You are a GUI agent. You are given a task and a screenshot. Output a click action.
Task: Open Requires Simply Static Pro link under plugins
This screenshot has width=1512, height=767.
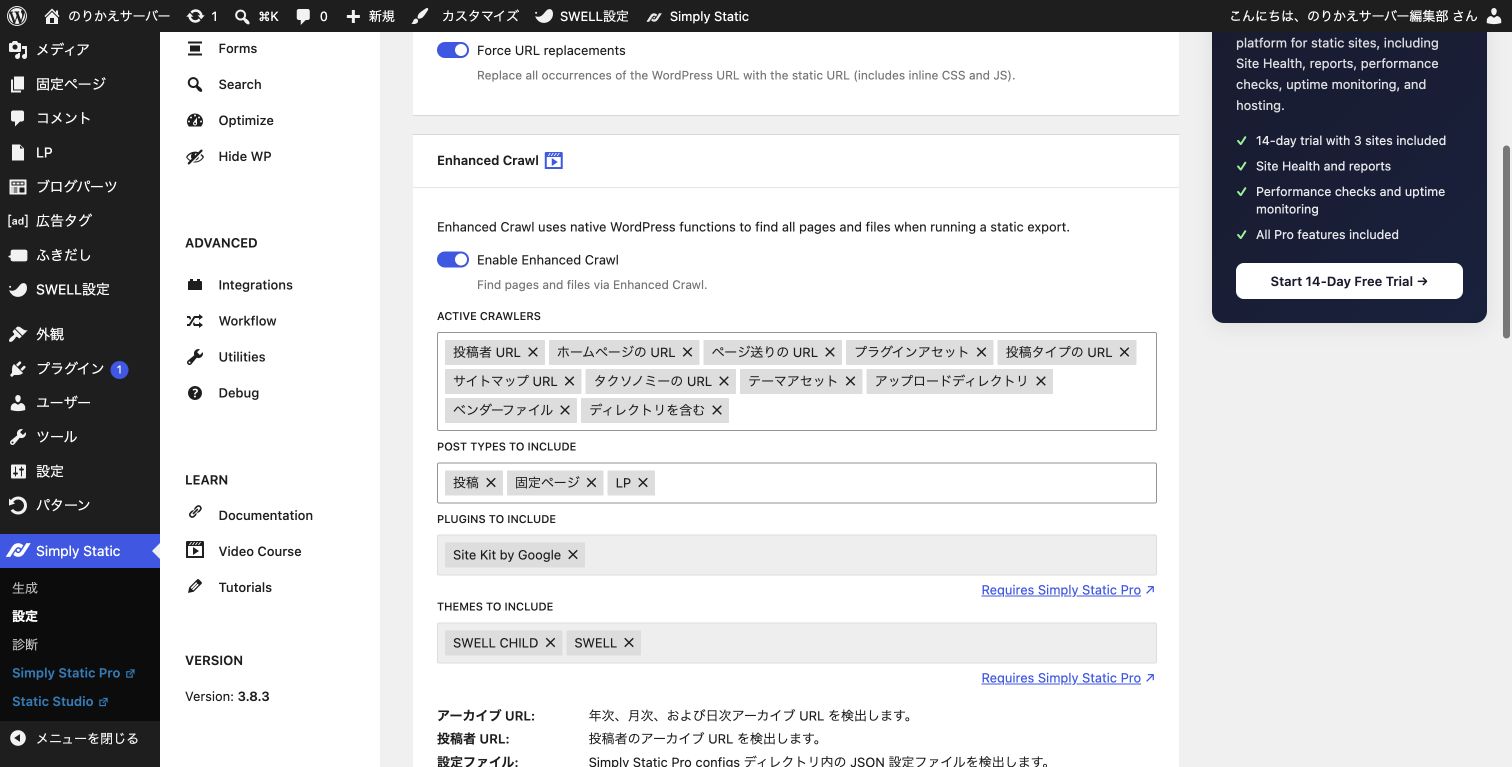1068,590
